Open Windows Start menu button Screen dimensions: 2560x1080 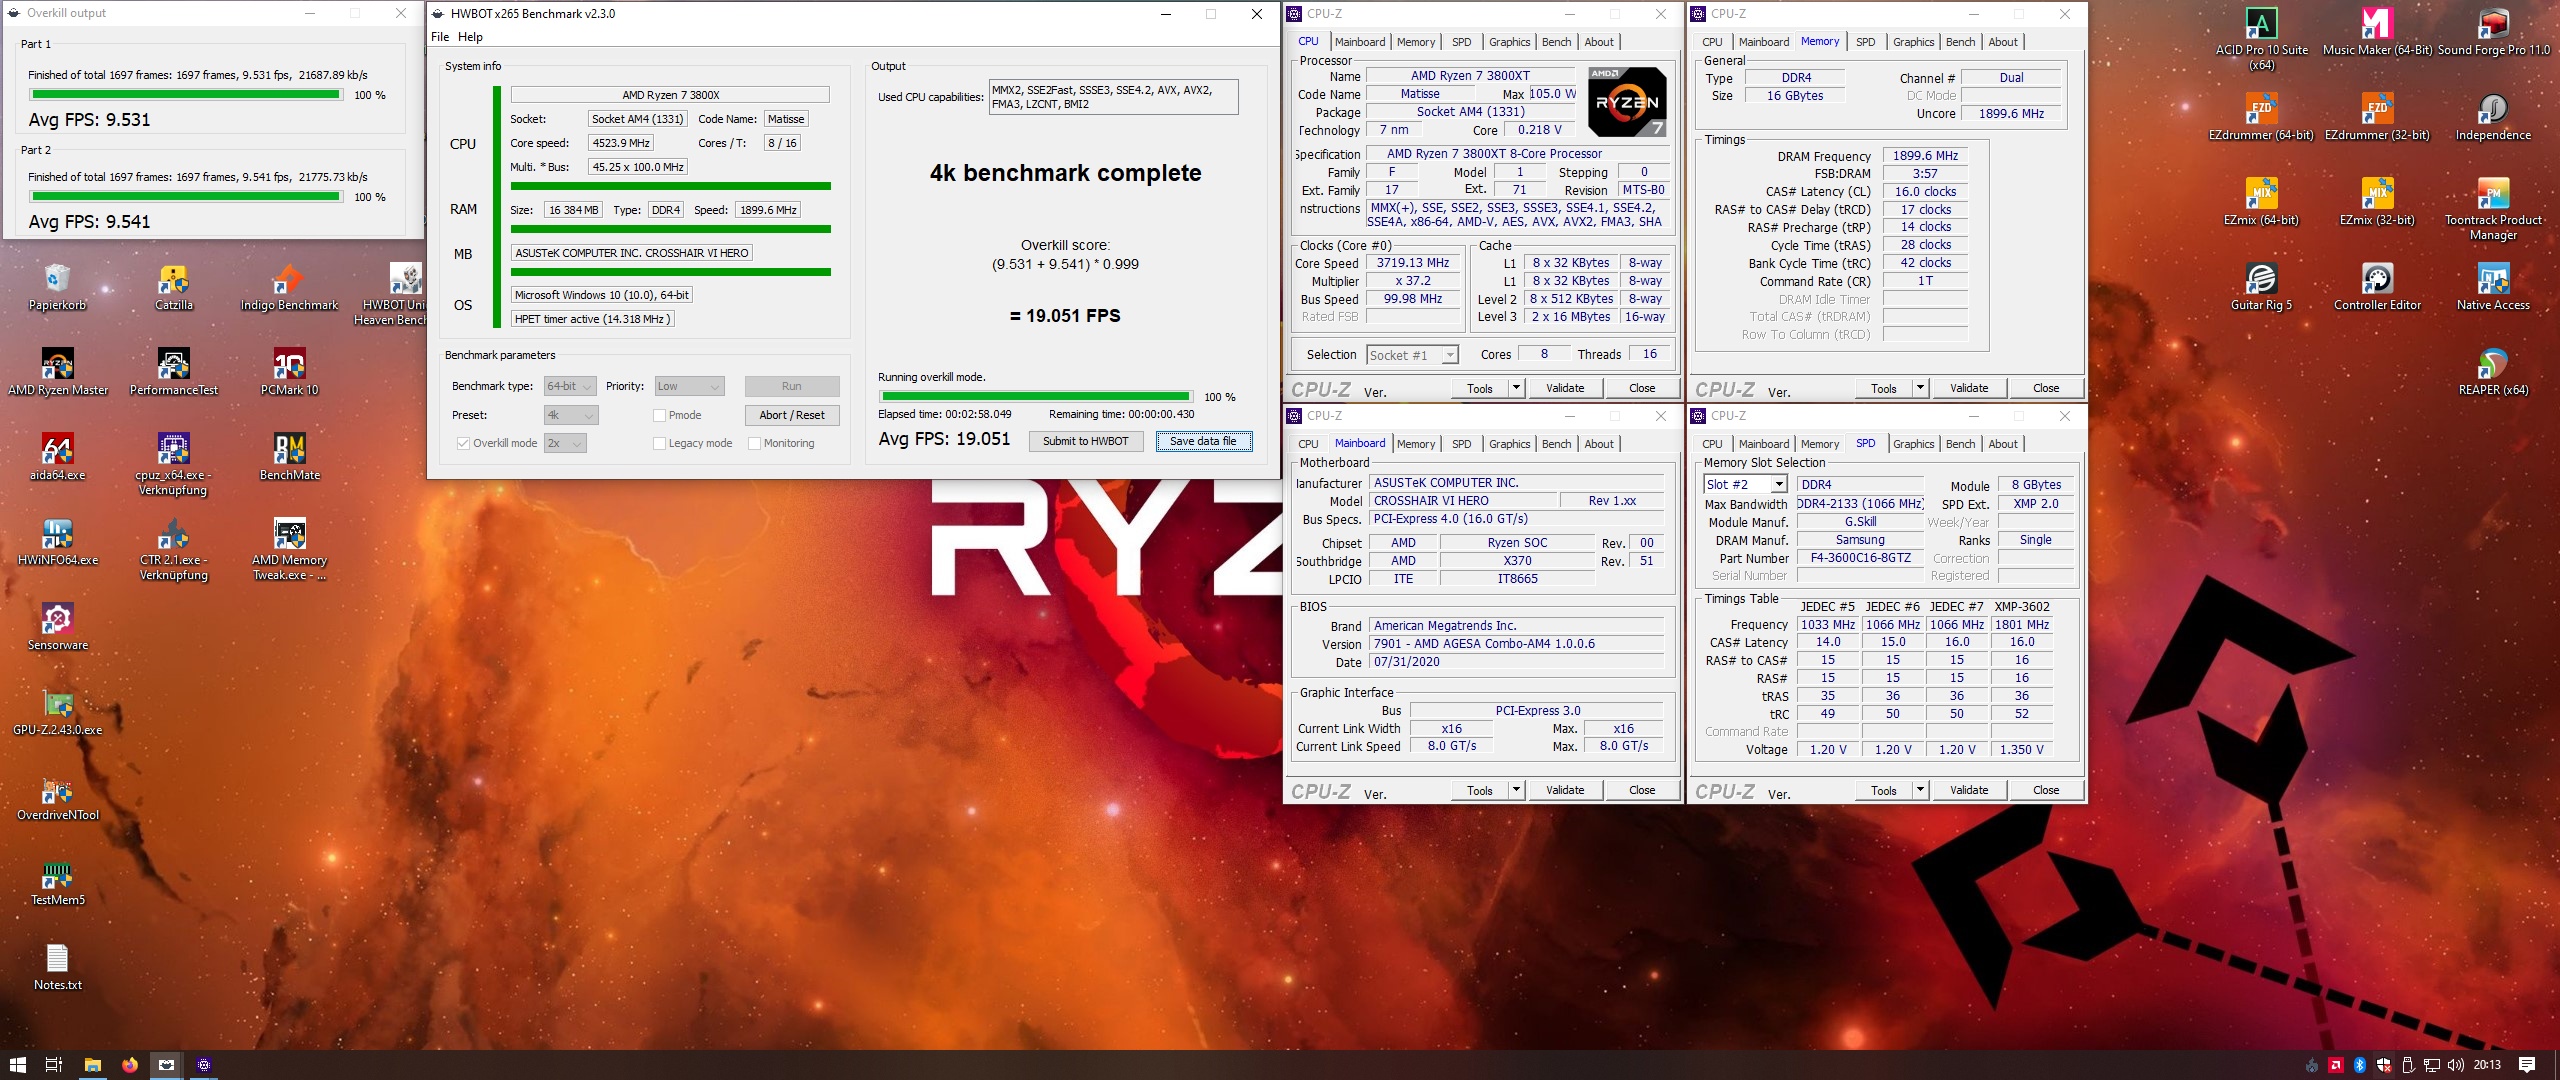coord(18,1064)
